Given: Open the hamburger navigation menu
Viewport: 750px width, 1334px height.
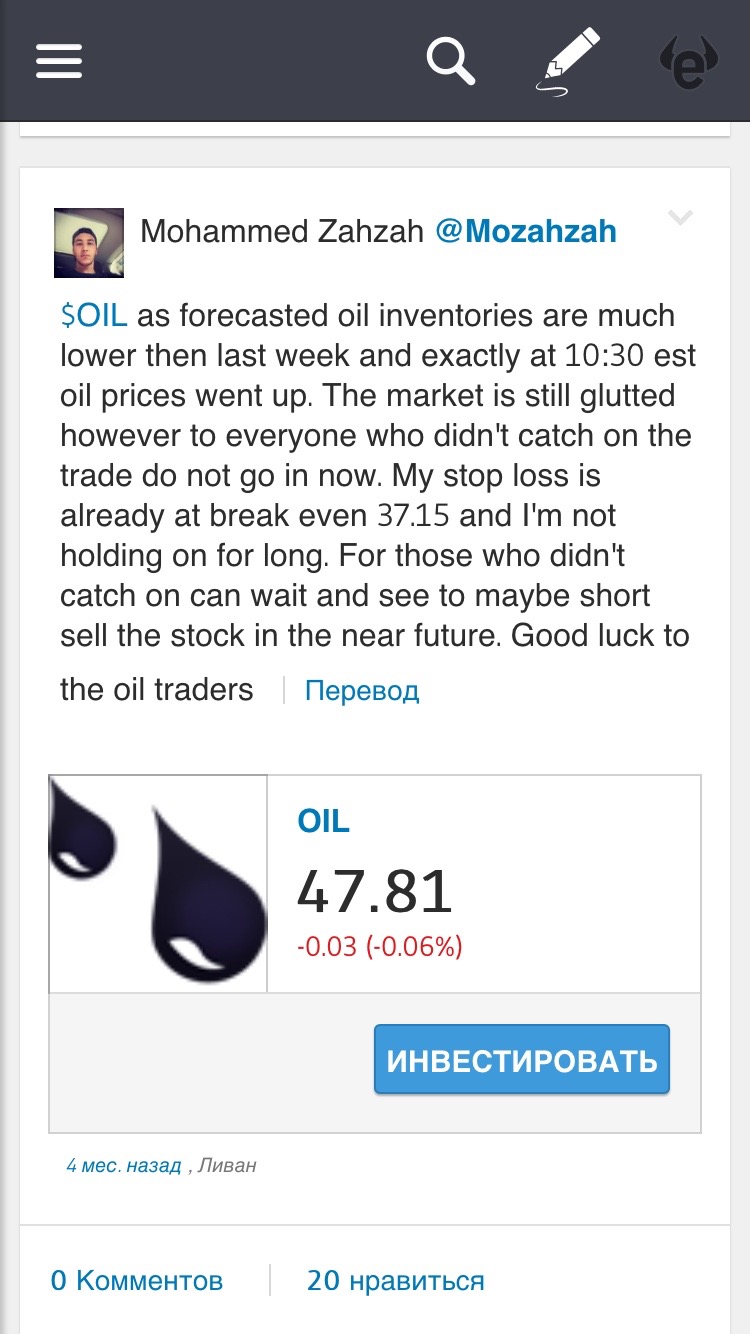Looking at the screenshot, I should pos(59,61).
